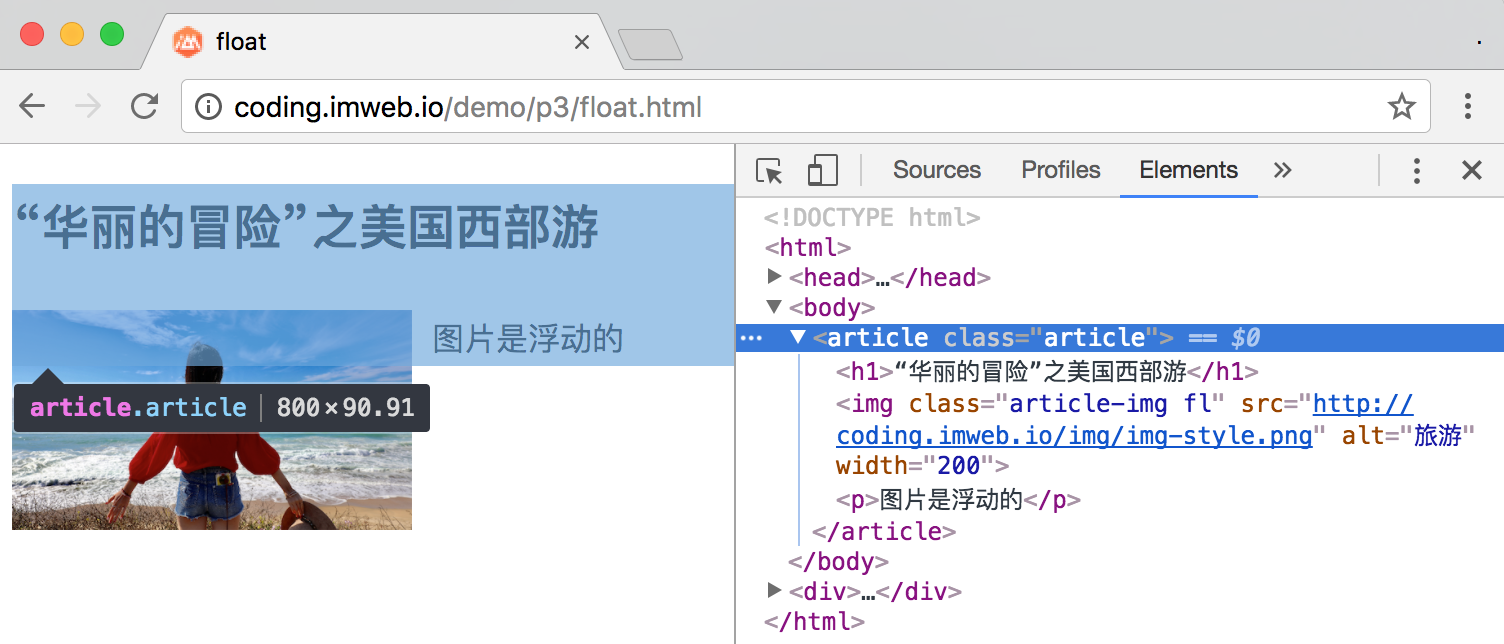Click the floated travel photo

212,420
